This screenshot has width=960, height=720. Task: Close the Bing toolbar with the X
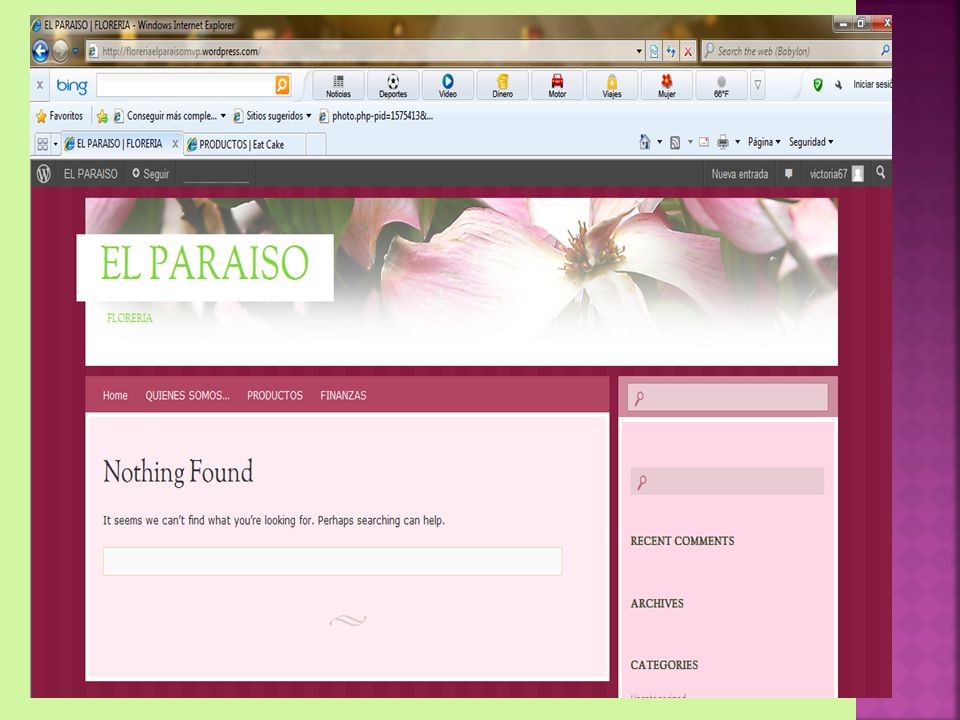[40, 85]
